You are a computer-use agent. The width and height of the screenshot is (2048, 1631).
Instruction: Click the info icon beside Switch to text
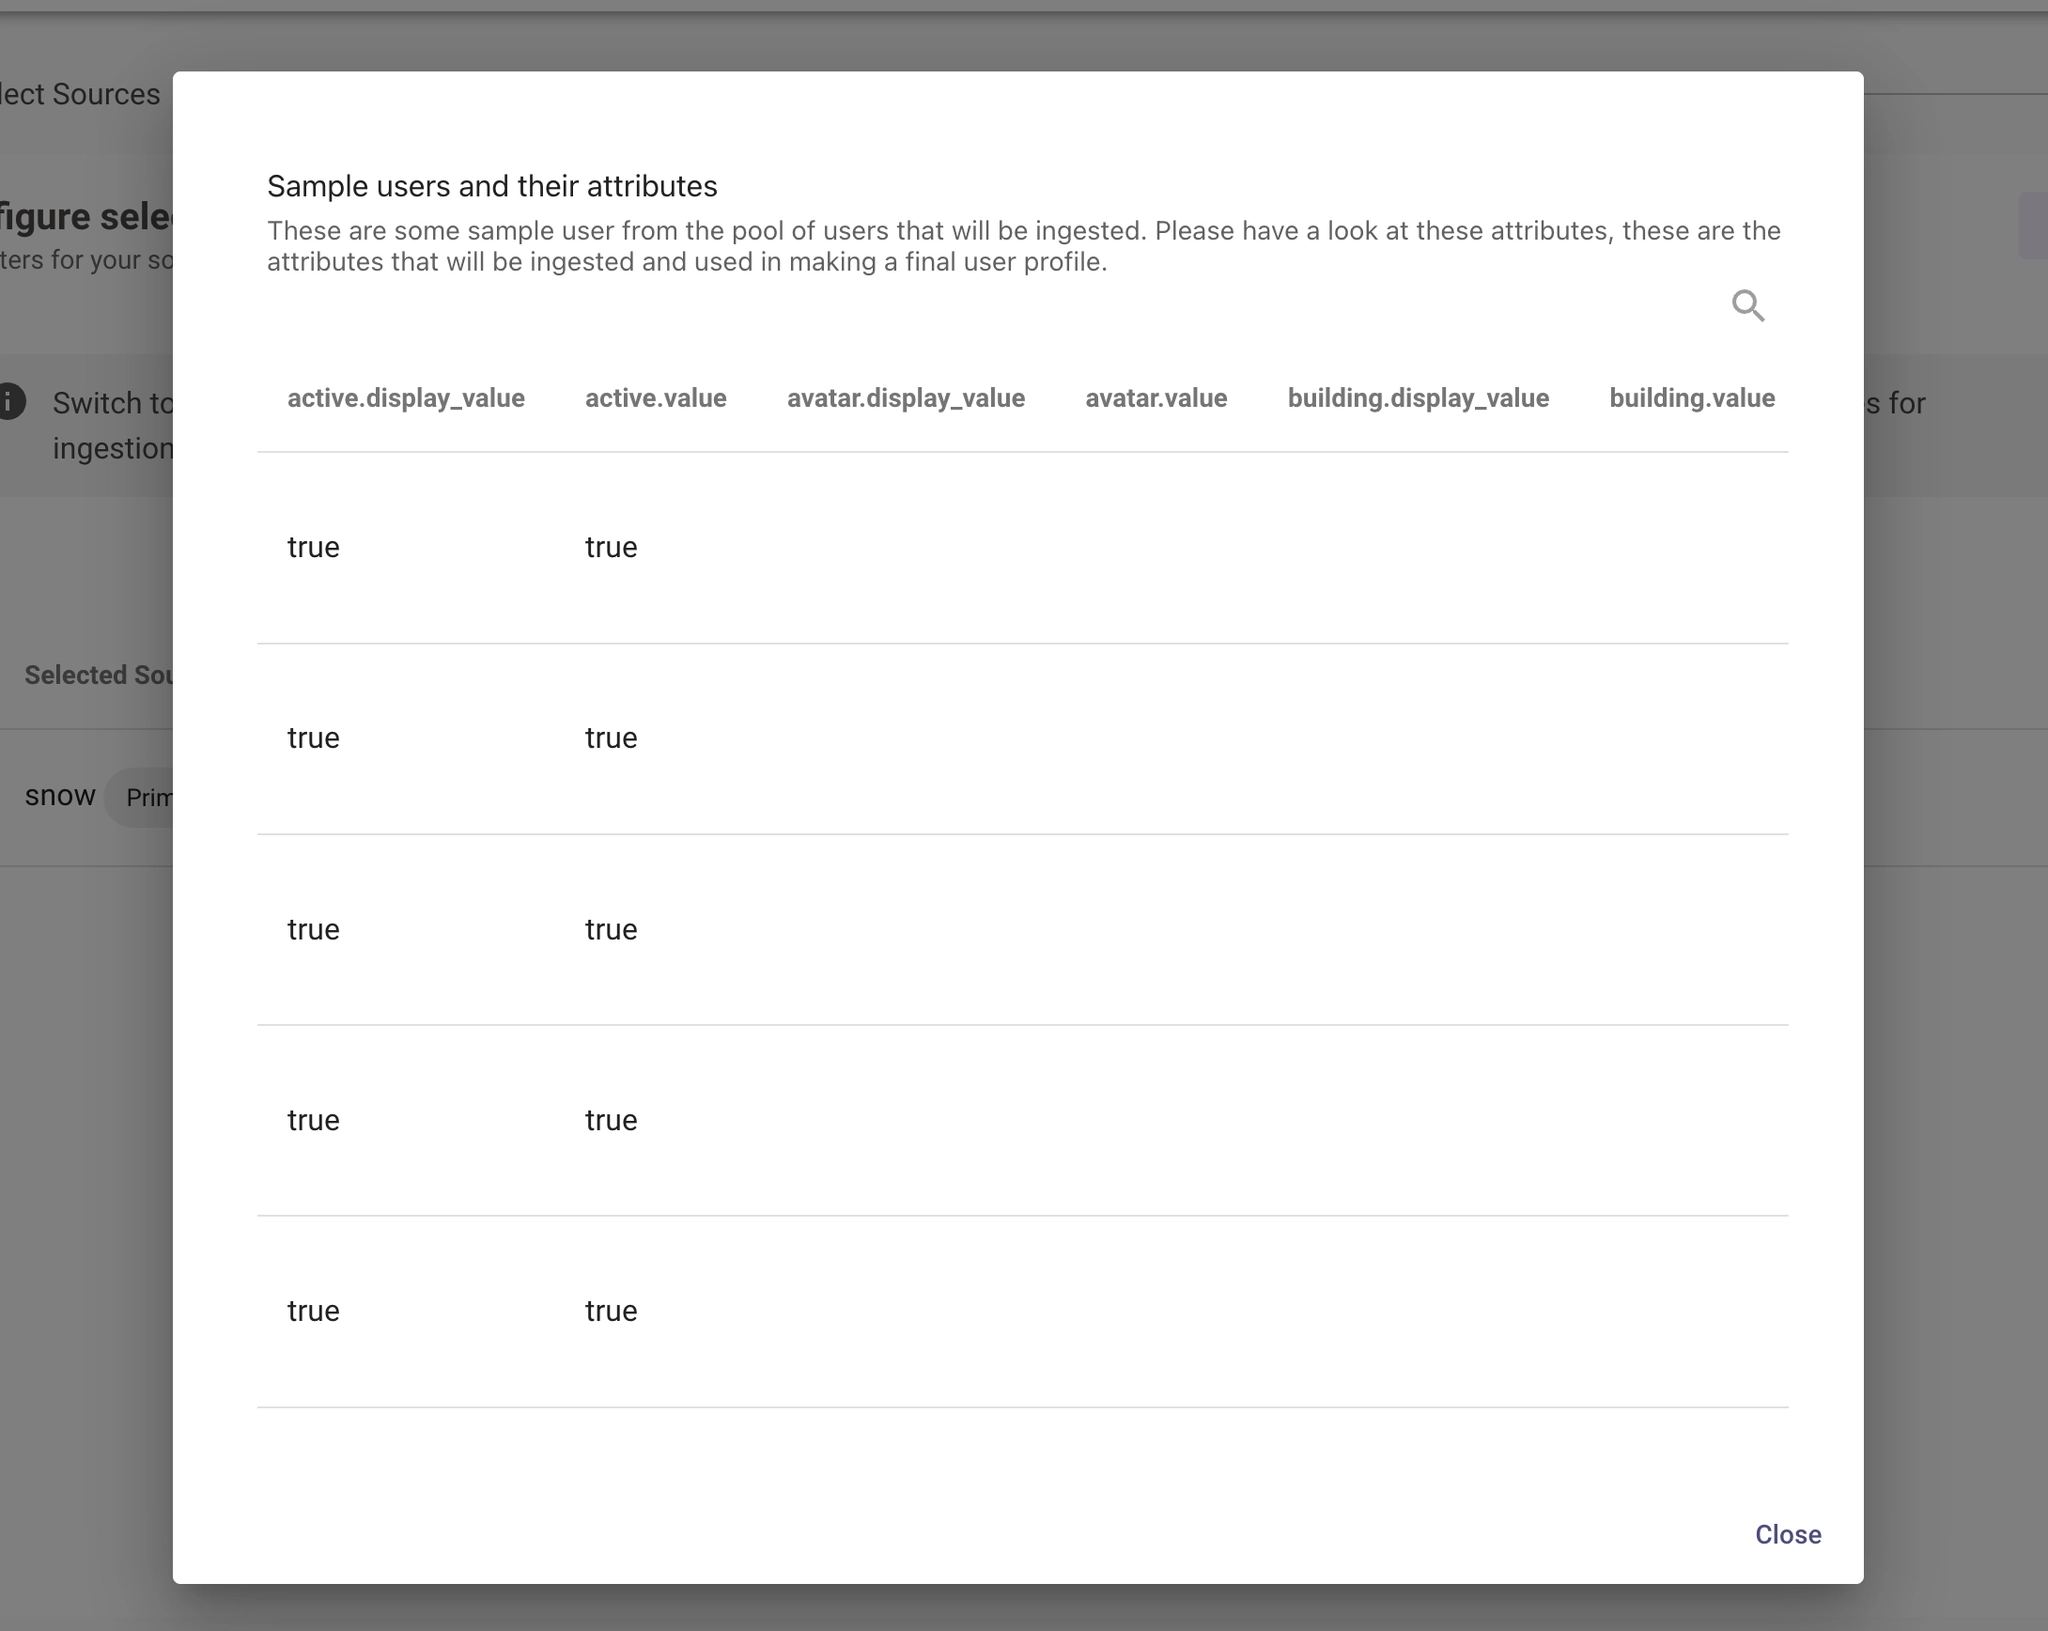coord(10,402)
